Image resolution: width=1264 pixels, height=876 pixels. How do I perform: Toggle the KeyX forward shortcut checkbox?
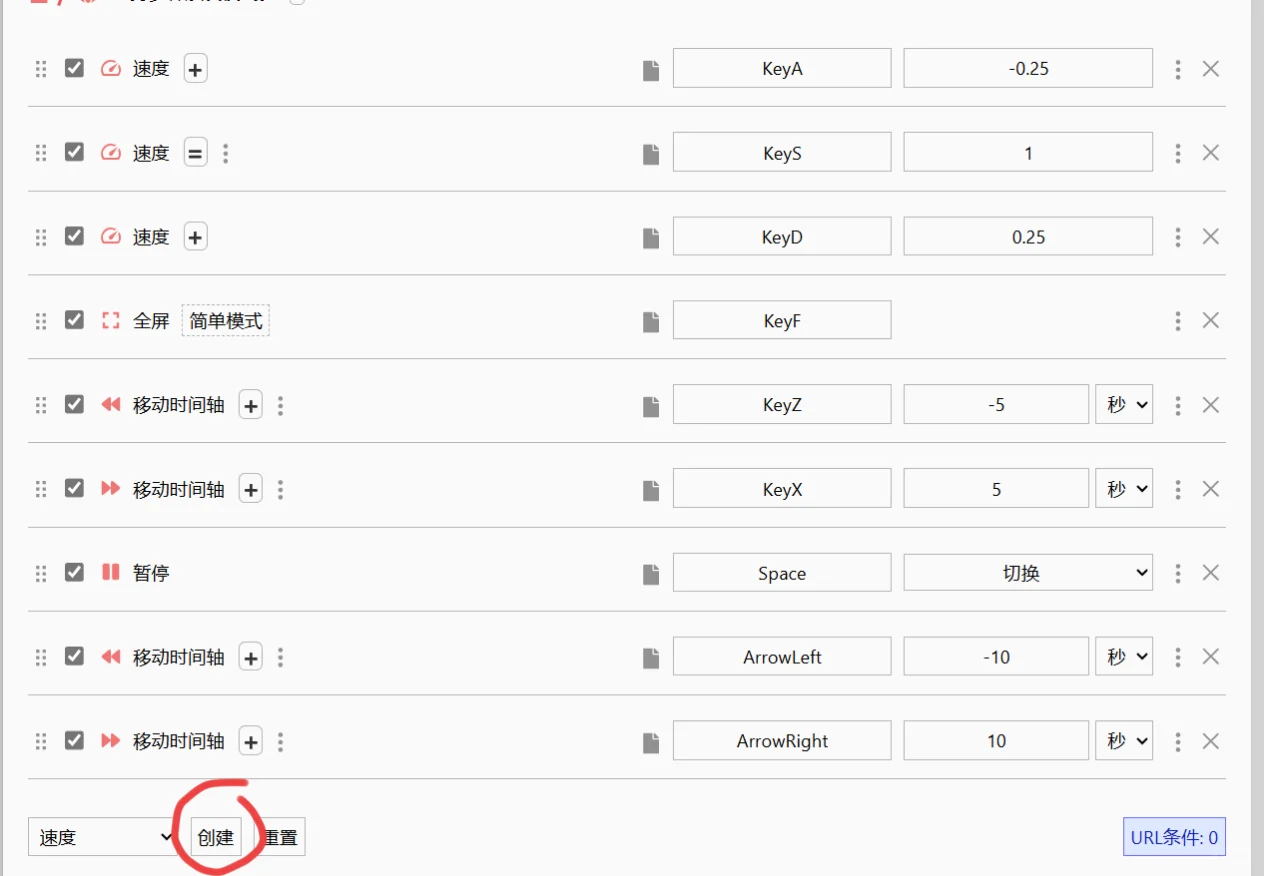pyautogui.click(x=74, y=488)
